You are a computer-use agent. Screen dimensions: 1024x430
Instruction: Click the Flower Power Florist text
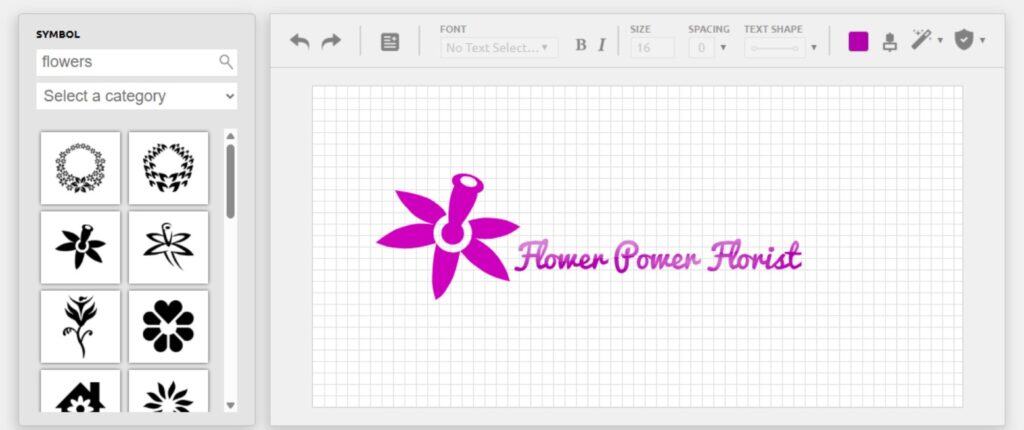click(658, 257)
